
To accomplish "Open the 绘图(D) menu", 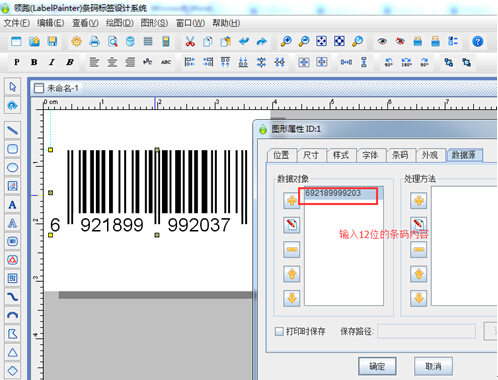I will [x=120, y=23].
